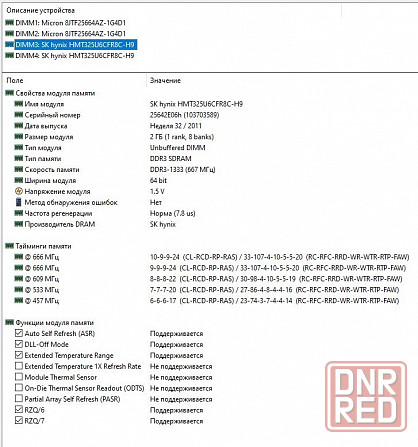Click icon of 'Функции модуля памяти' group
Image resolution: width=418 pixels, height=447 pixels.
(x=10, y=322)
